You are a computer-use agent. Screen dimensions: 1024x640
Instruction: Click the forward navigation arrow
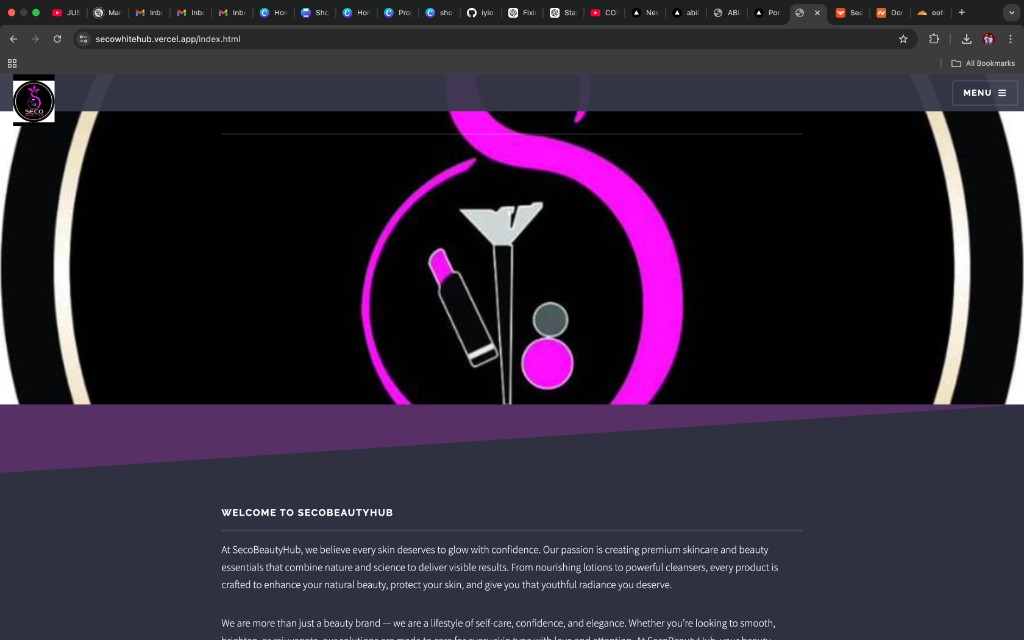point(34,38)
